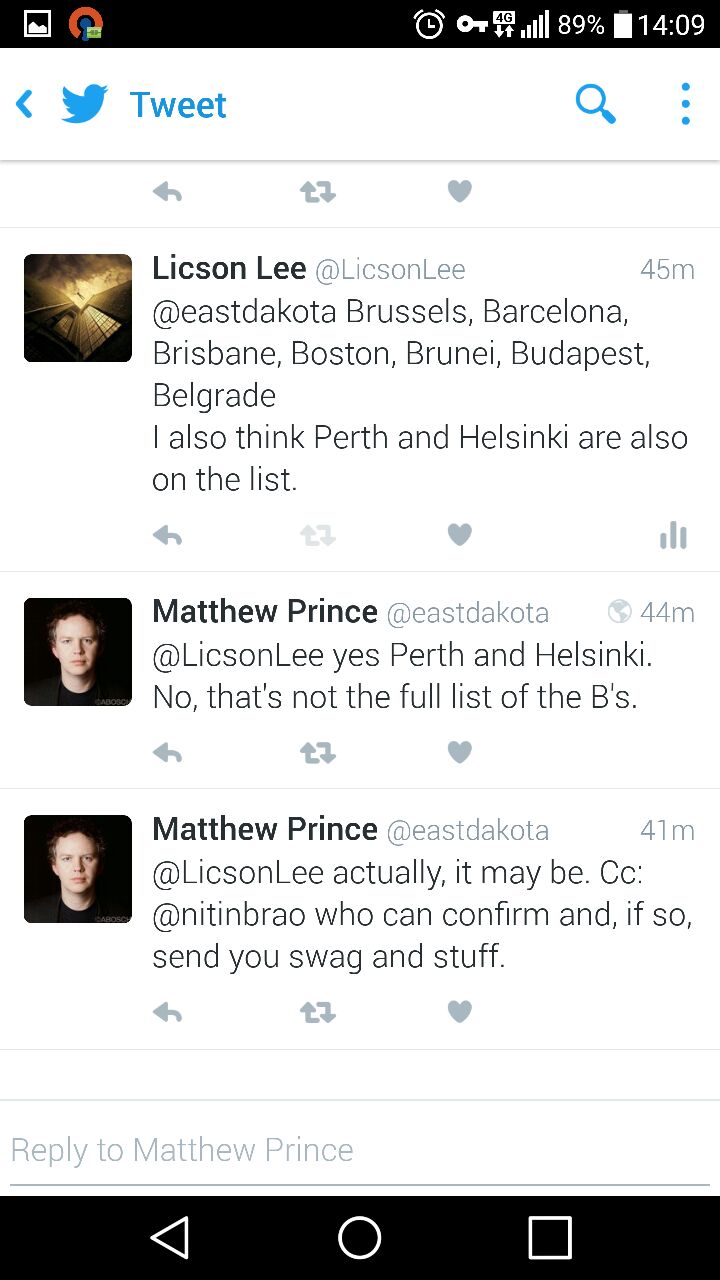
Task: Retweet Licson Lee's city list tweet
Action: tap(318, 536)
